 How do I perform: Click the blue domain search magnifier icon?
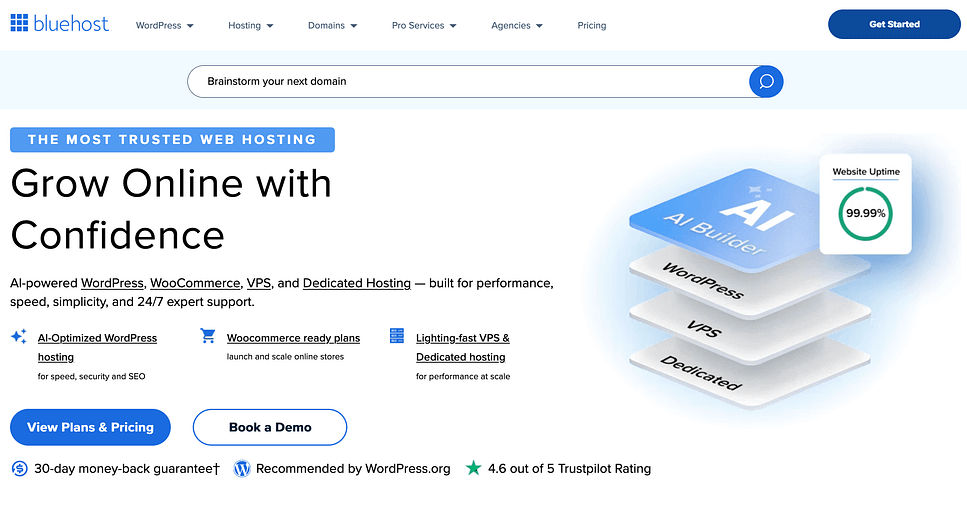(x=766, y=81)
